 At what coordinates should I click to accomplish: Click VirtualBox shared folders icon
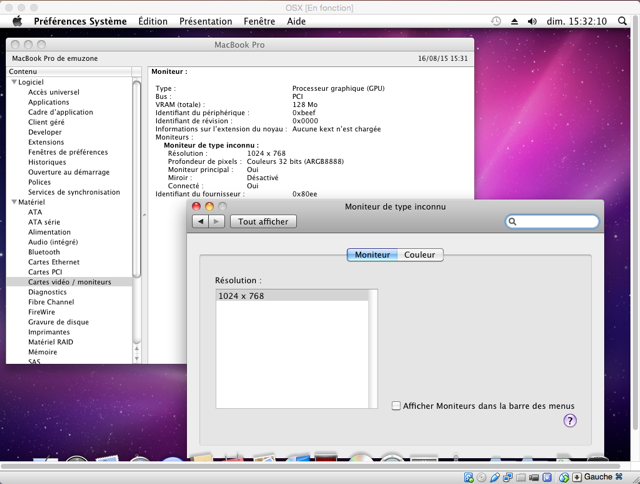521,477
